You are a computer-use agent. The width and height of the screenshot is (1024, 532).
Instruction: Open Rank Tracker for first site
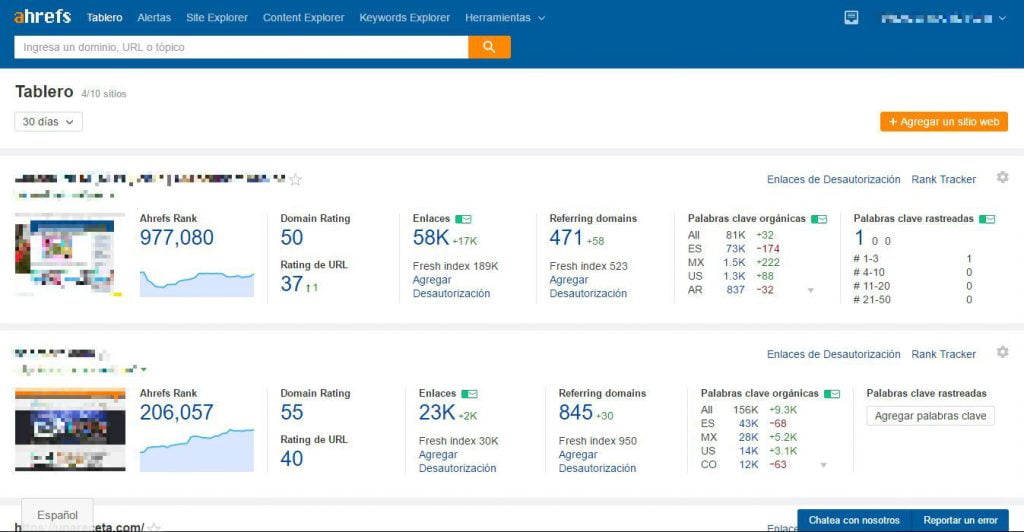click(x=944, y=180)
